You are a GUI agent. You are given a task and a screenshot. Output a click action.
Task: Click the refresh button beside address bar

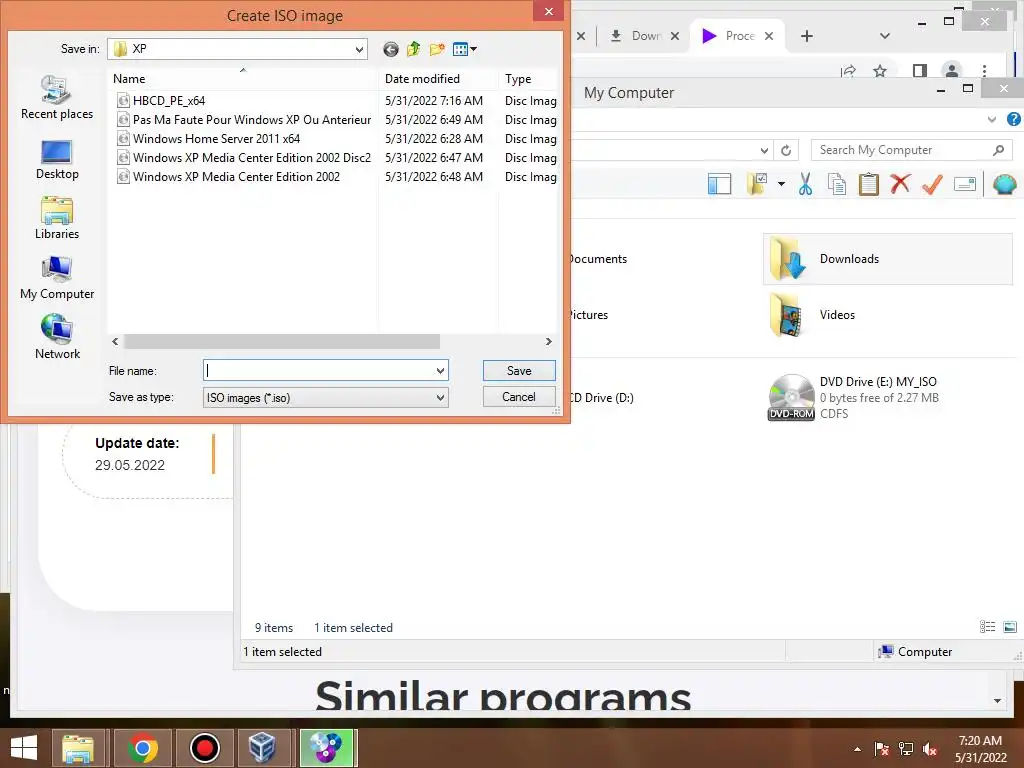(x=786, y=151)
